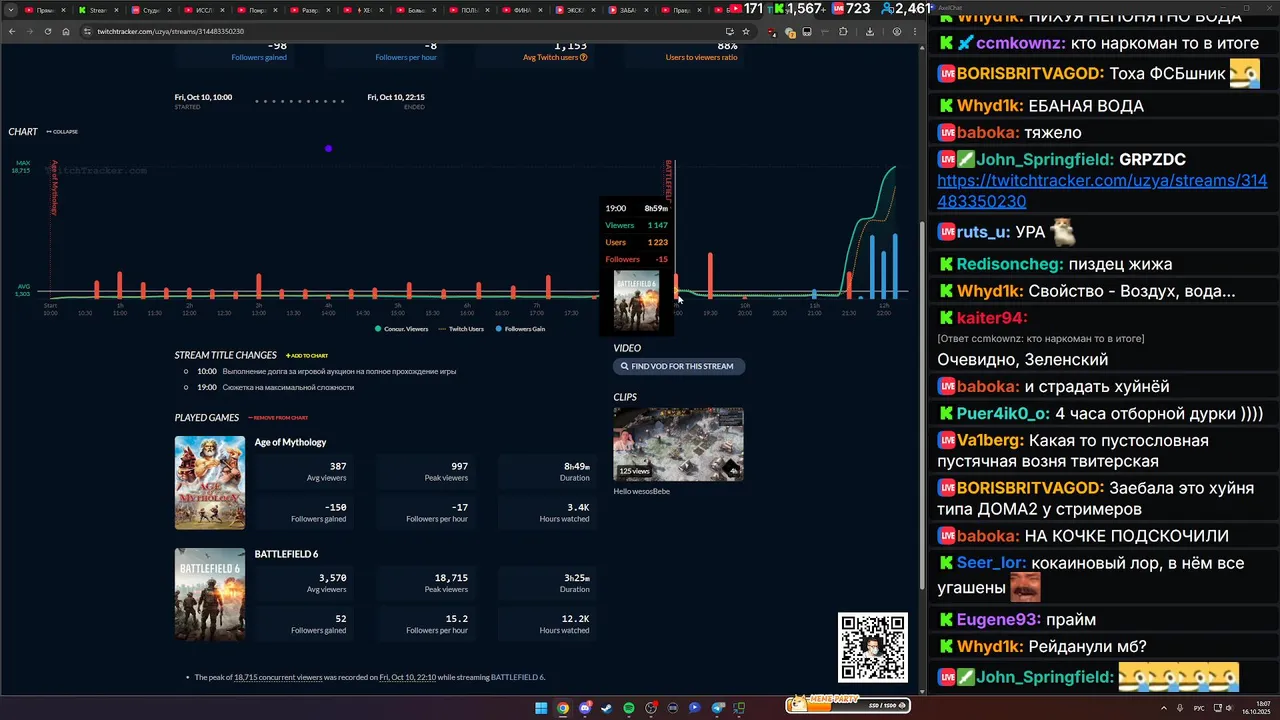The image size is (1280, 720).
Task: Open Telegram from the taskbar
Action: (x=717, y=708)
